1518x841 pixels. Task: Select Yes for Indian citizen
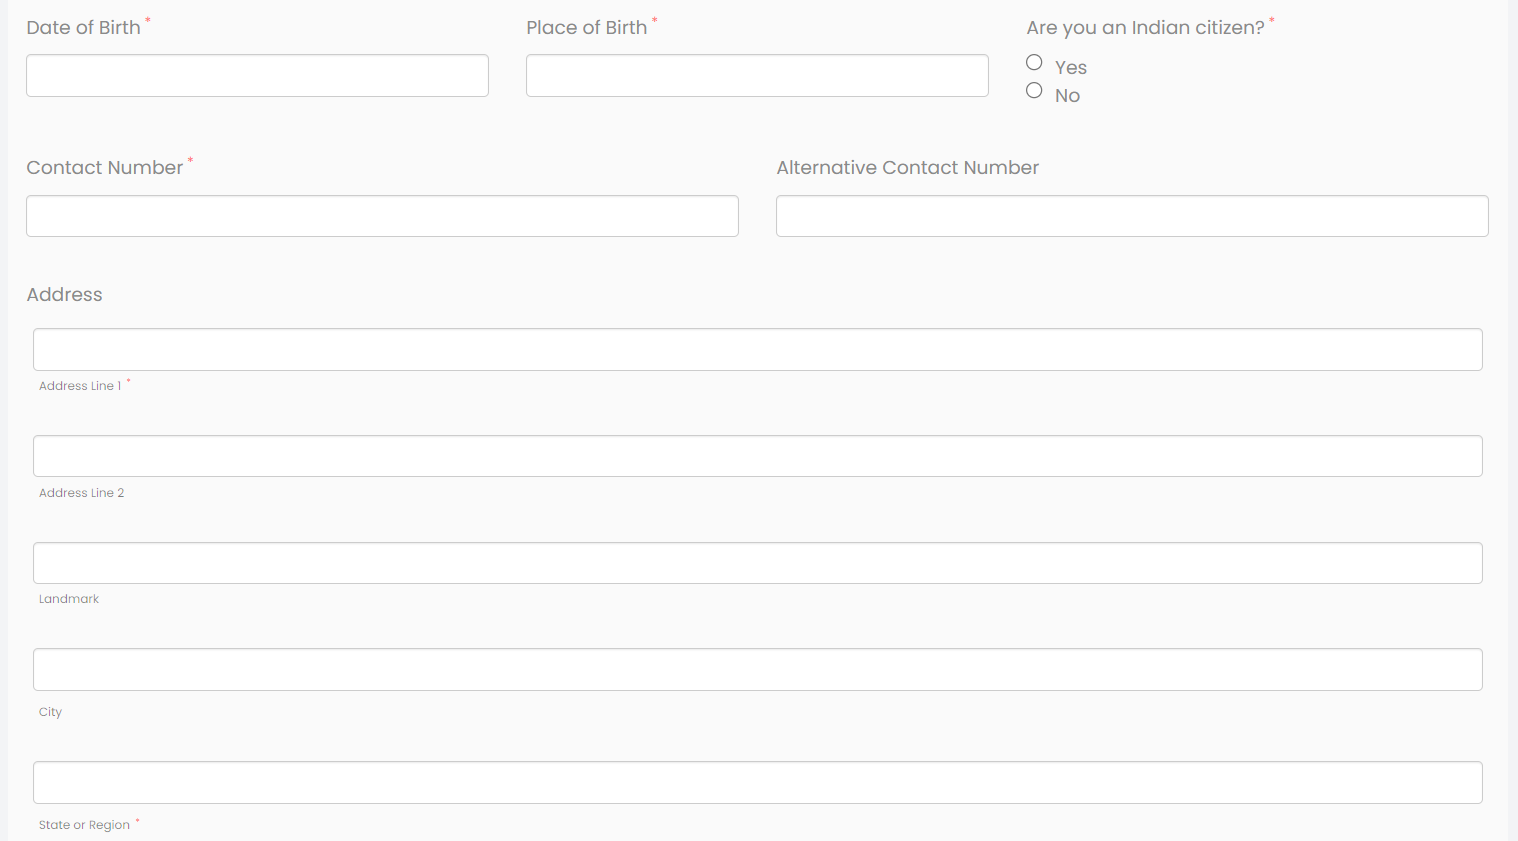[1034, 63]
